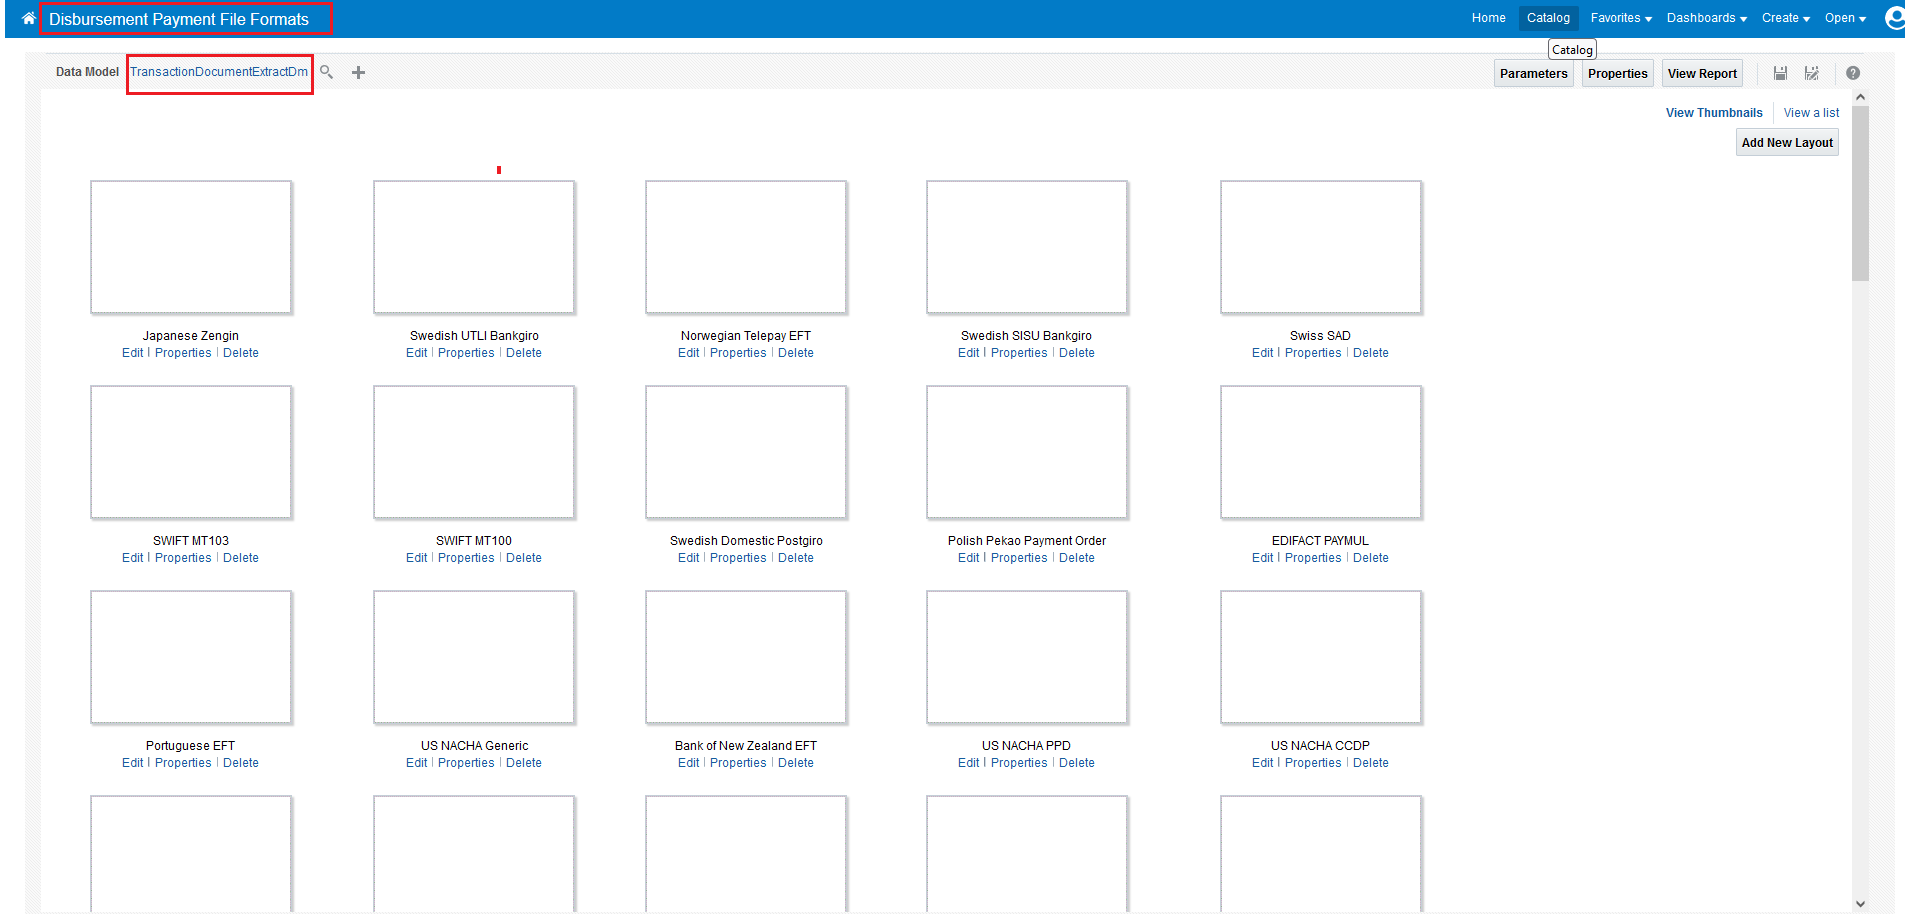The width and height of the screenshot is (1905, 914).
Task: Delete the US NACHA Generic layout
Action: click(524, 763)
